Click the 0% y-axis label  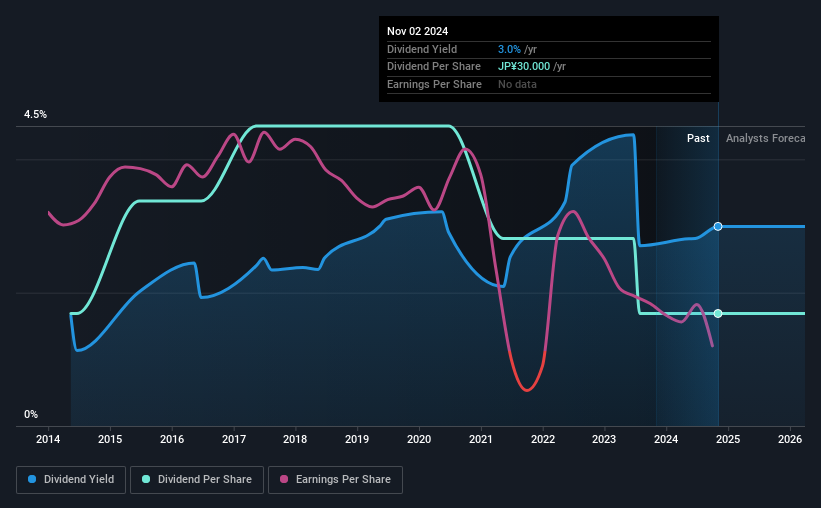31,414
